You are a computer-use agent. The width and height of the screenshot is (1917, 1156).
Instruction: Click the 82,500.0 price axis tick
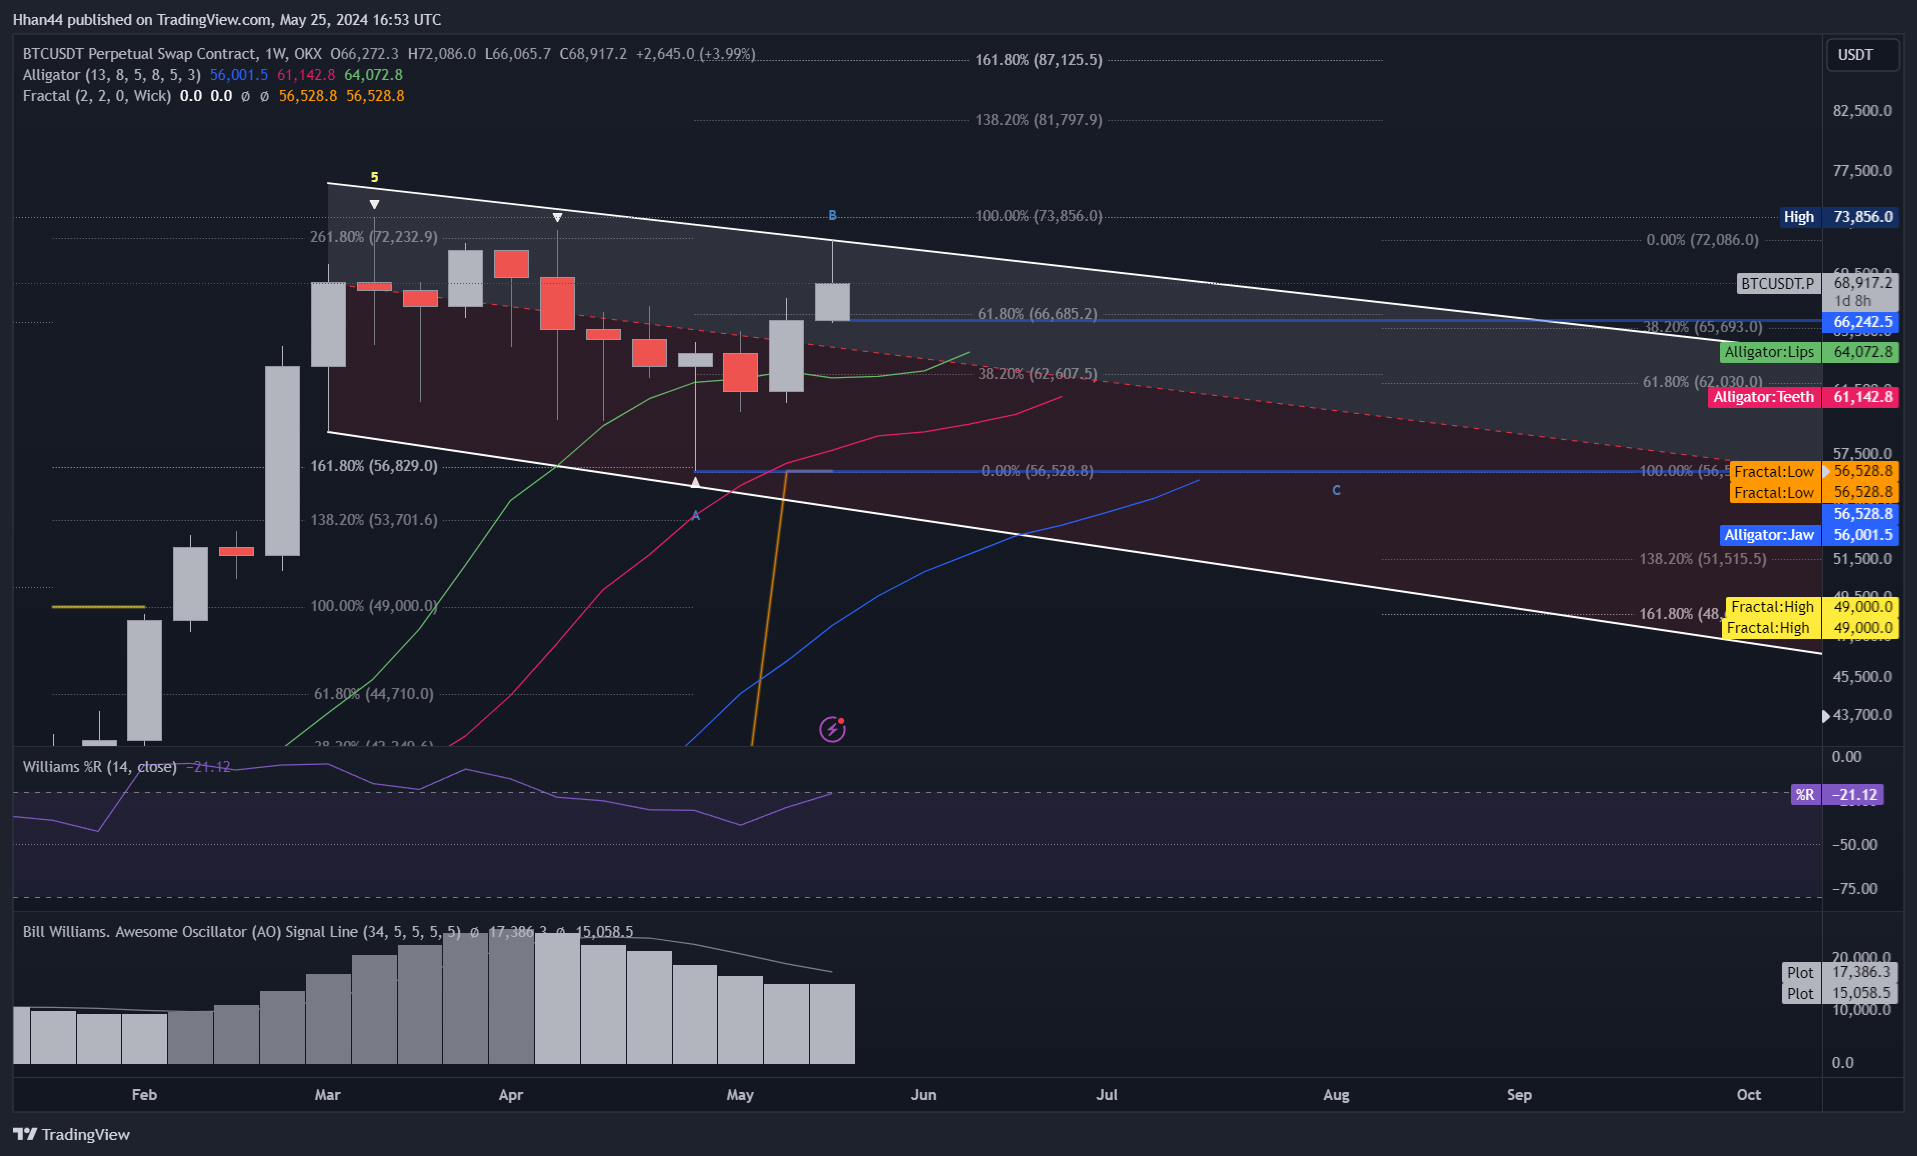tap(1862, 111)
